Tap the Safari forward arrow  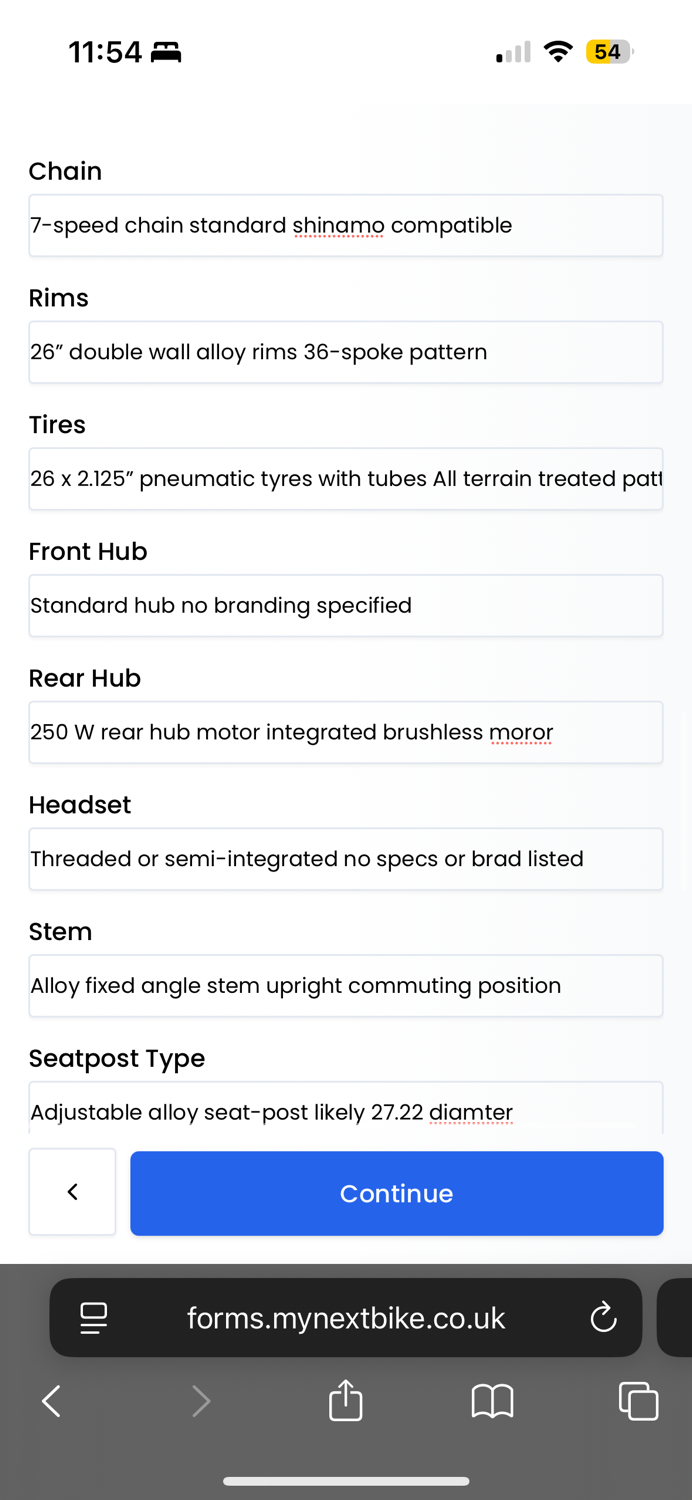(200, 1401)
